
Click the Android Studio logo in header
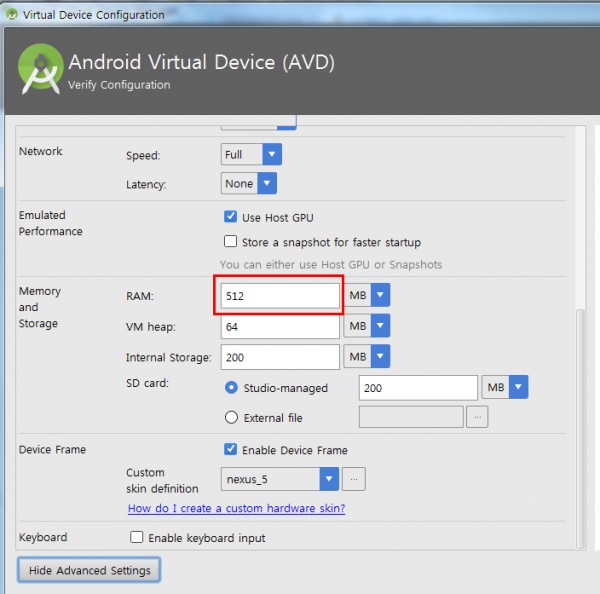coord(41,69)
